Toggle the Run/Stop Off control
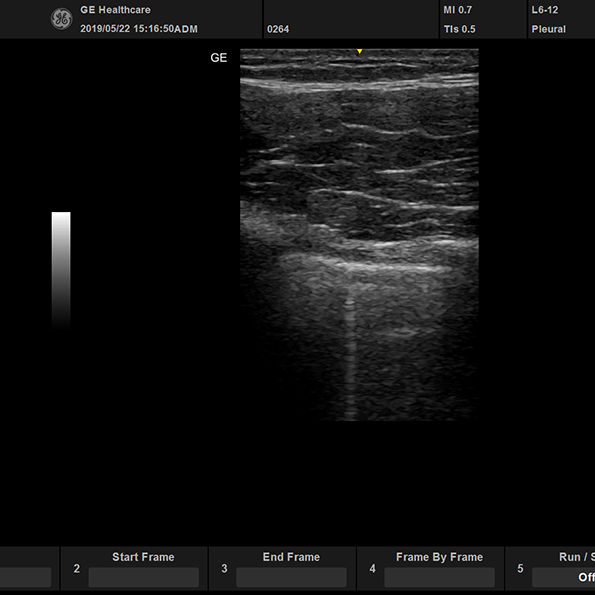595x595 pixels. (x=564, y=577)
